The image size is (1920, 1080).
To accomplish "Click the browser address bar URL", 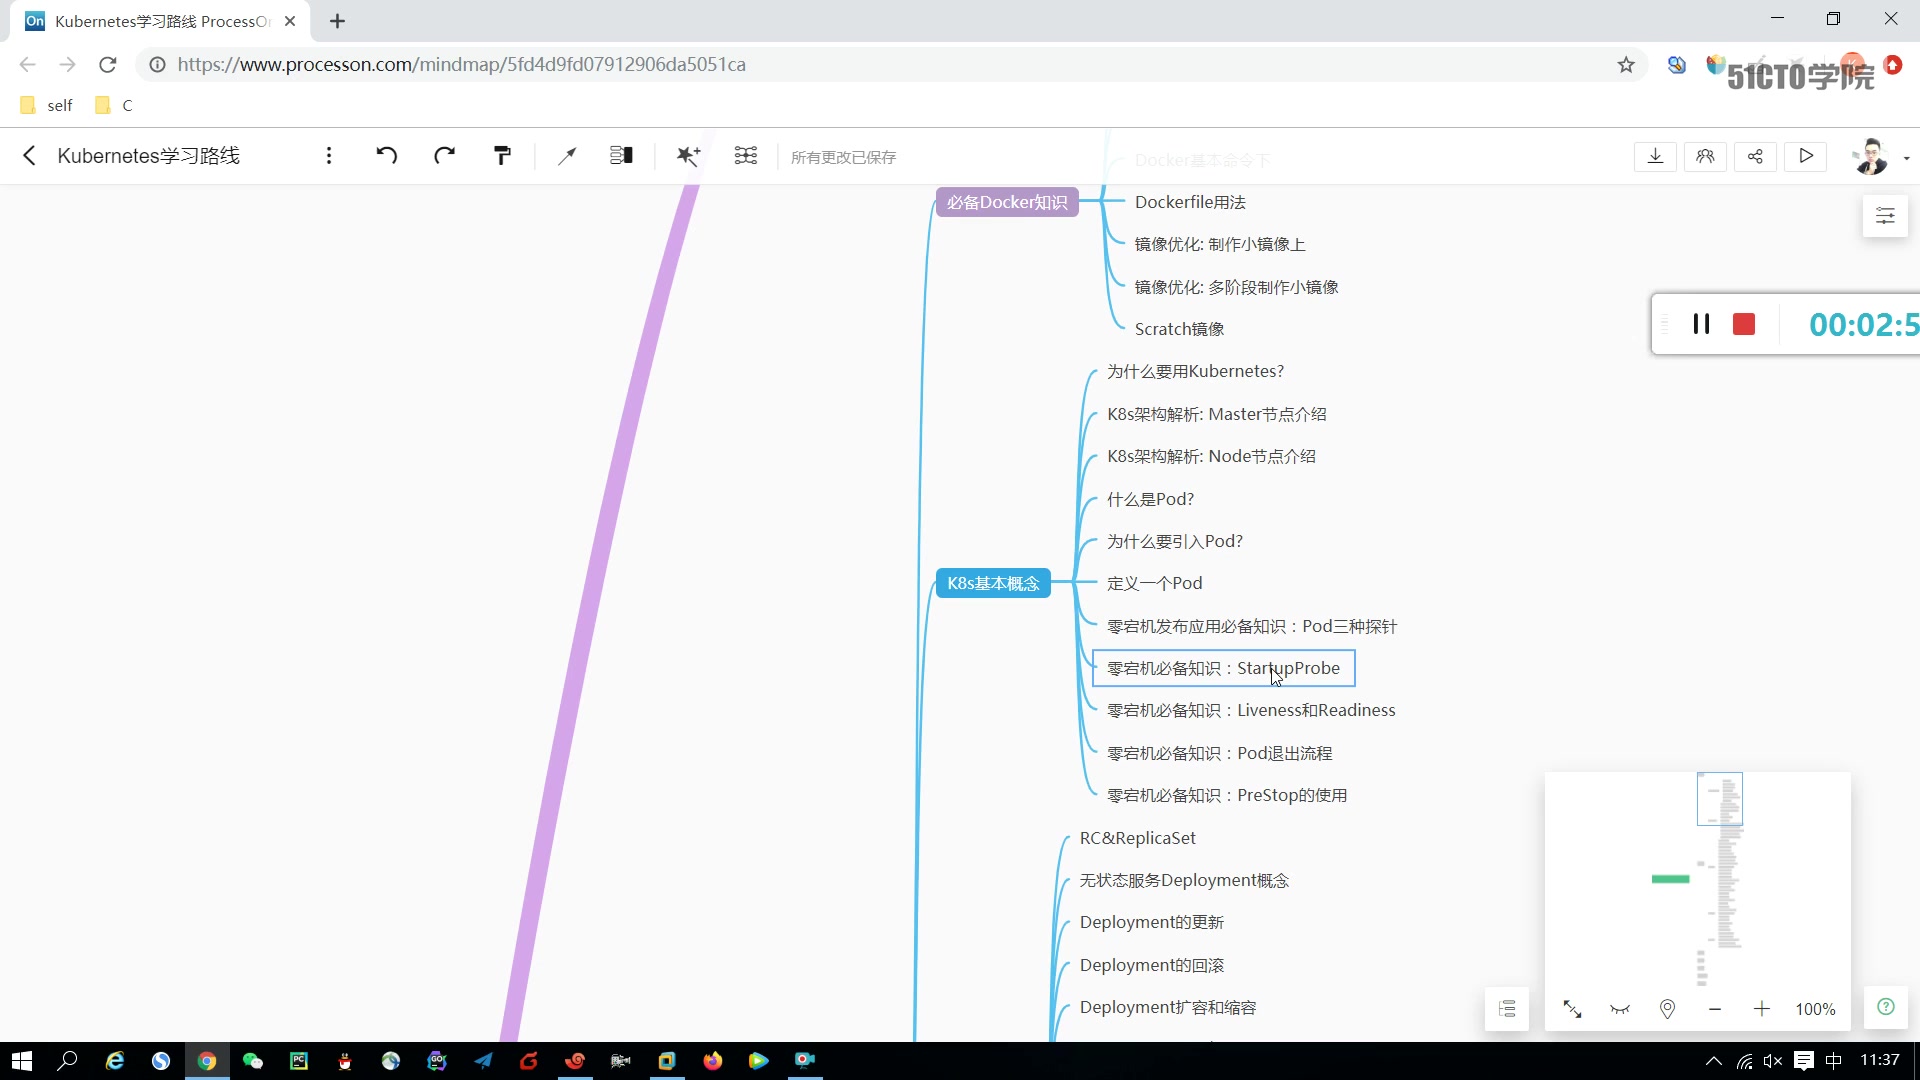I will point(461,64).
